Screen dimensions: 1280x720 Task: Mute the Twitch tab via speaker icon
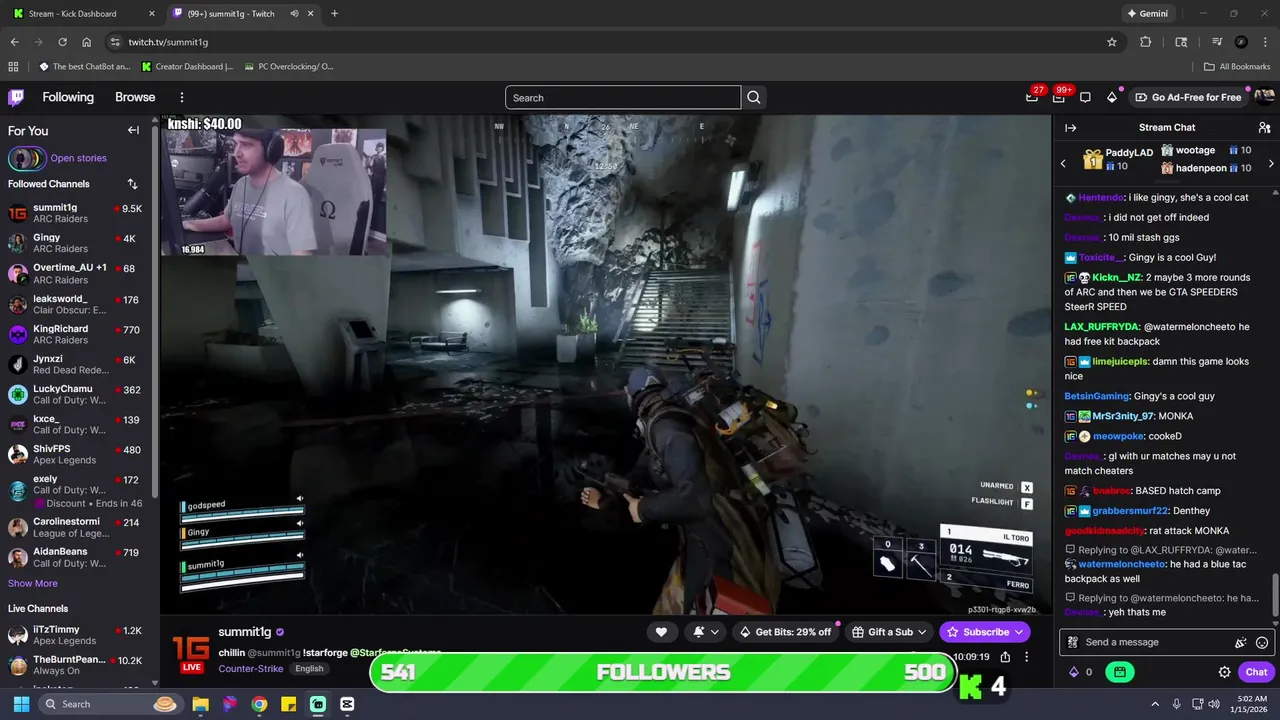[x=294, y=14]
